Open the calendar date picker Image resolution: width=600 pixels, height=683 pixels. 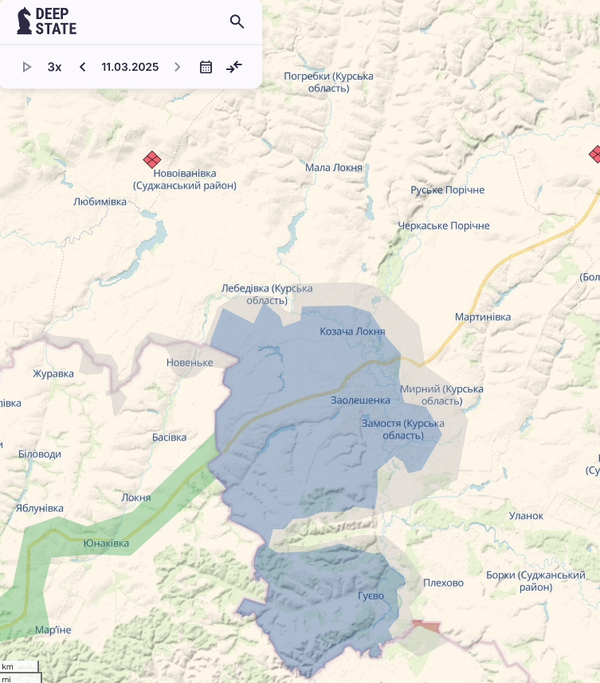coord(206,67)
